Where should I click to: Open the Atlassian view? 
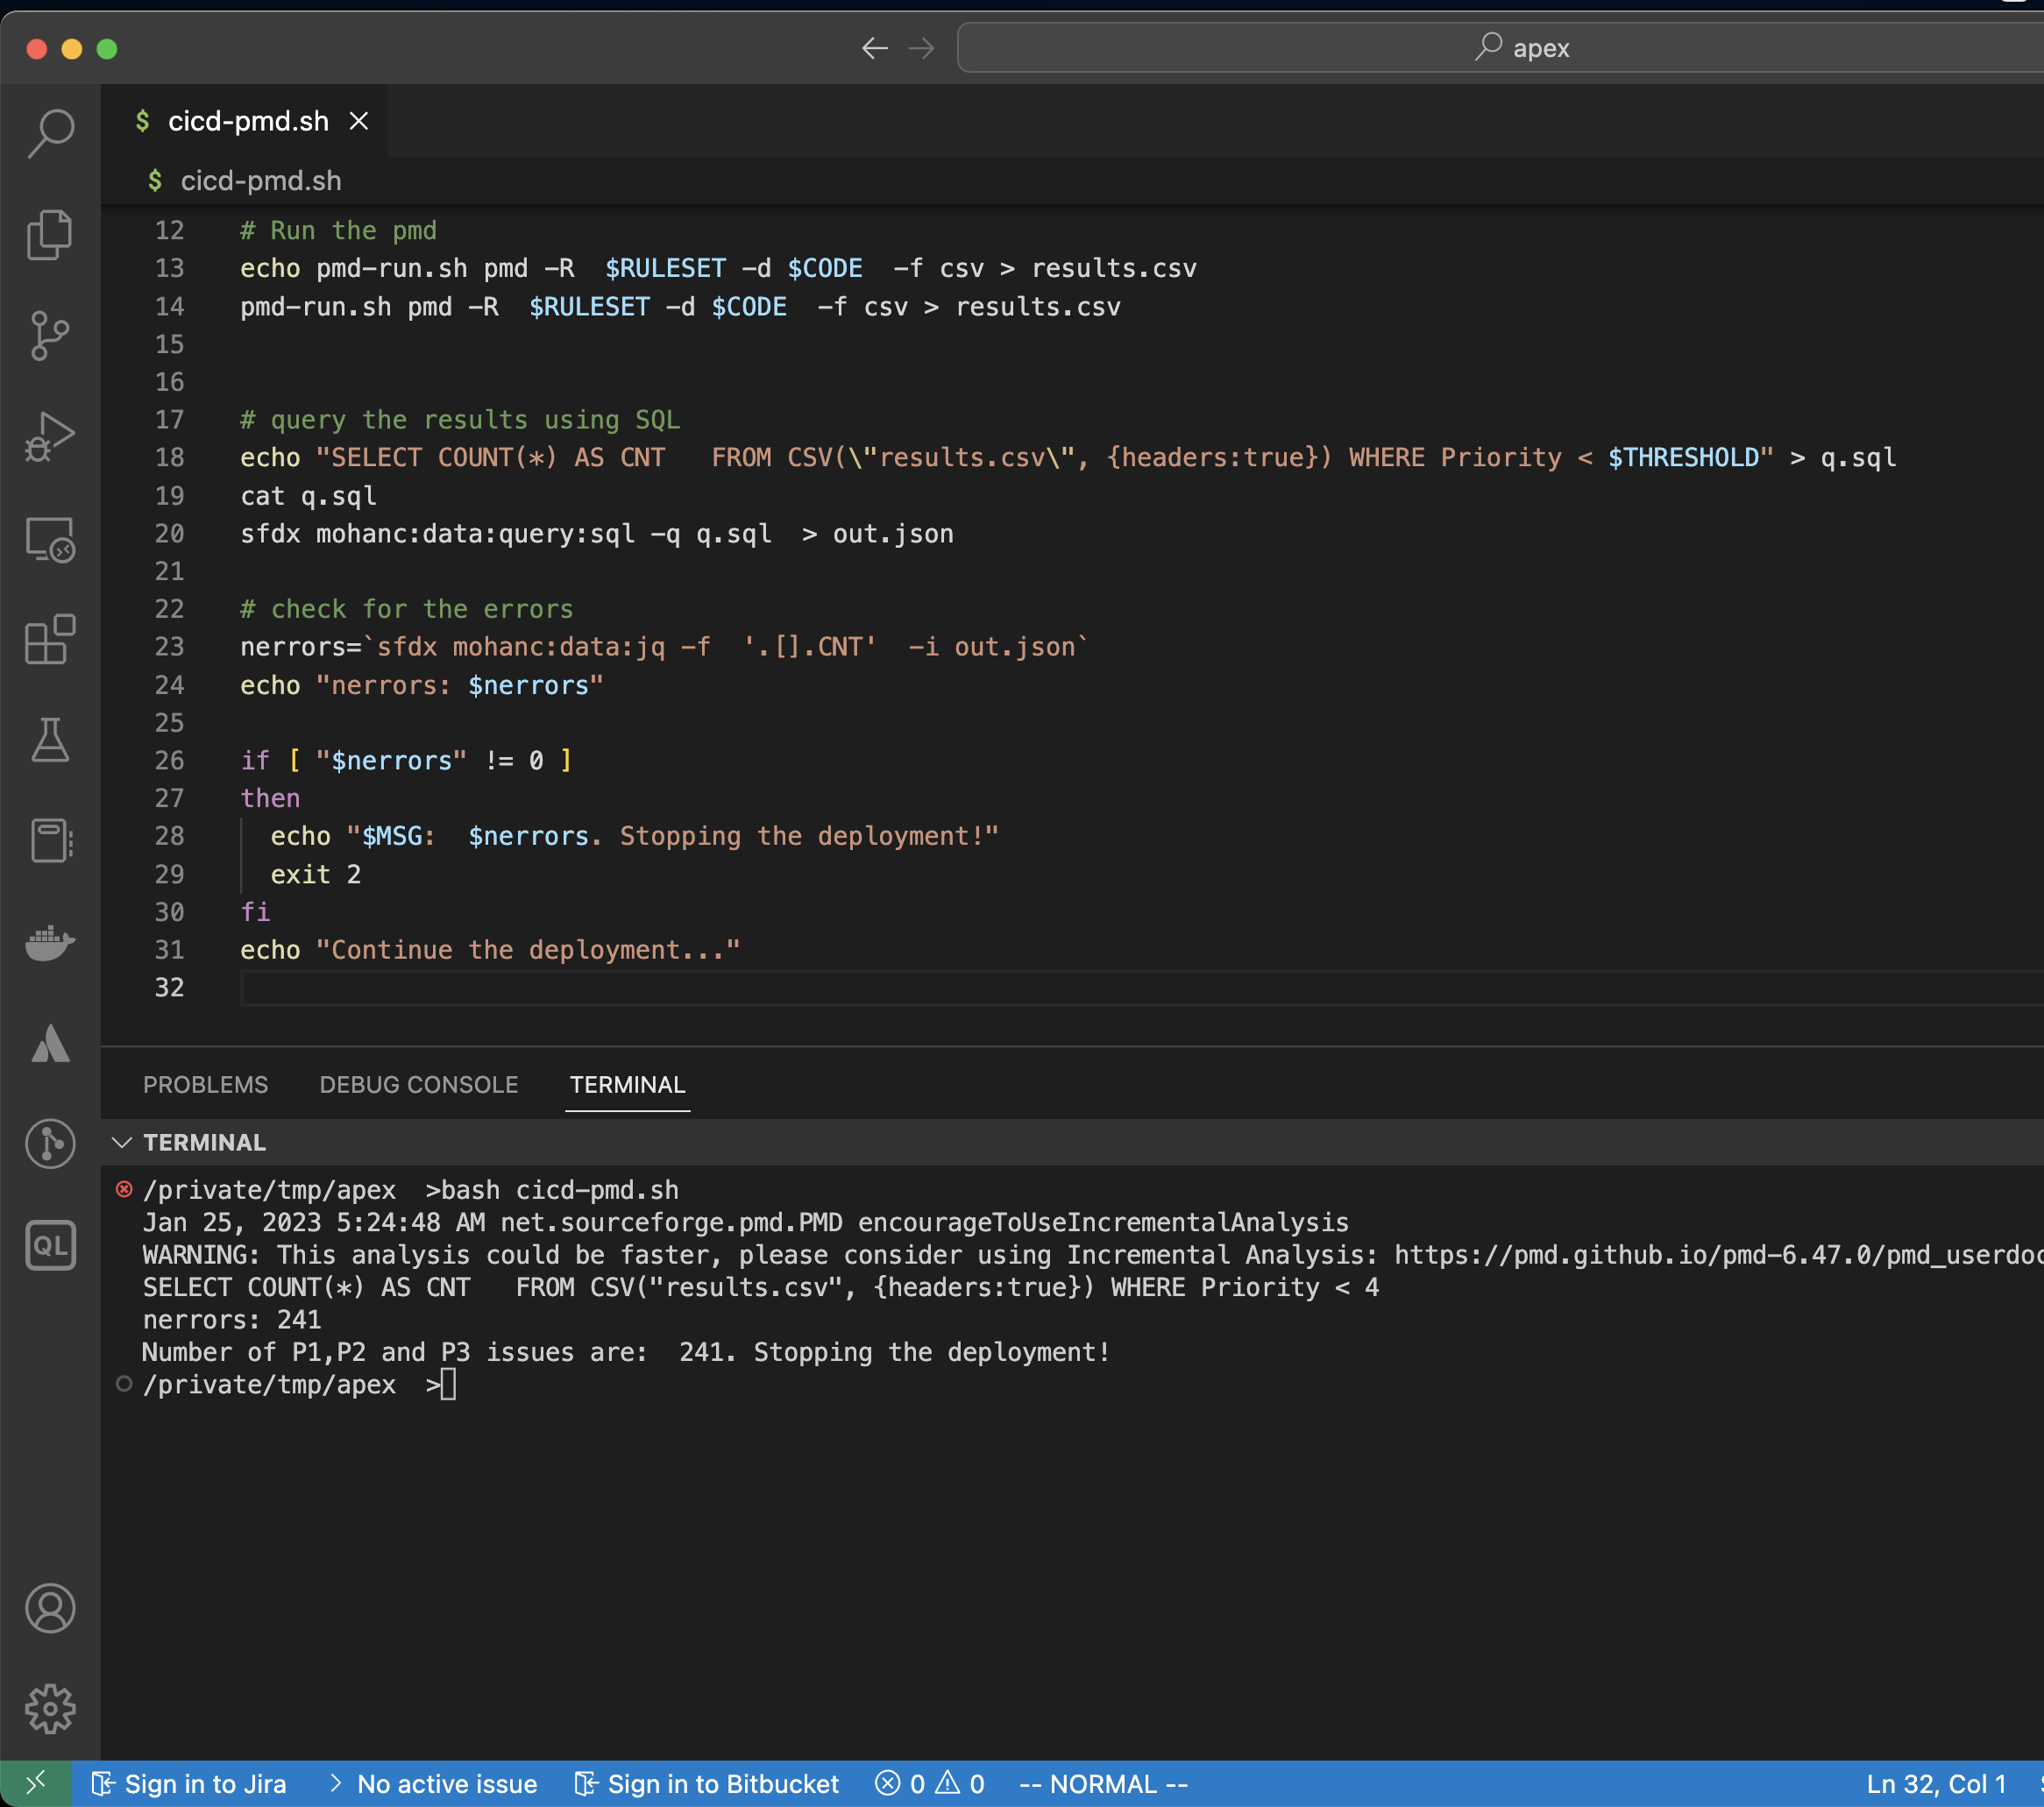click(x=50, y=1043)
